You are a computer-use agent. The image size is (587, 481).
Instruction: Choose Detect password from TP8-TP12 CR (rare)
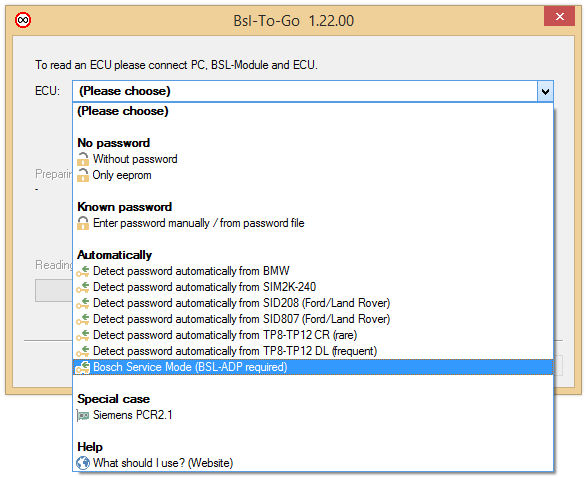313,335
